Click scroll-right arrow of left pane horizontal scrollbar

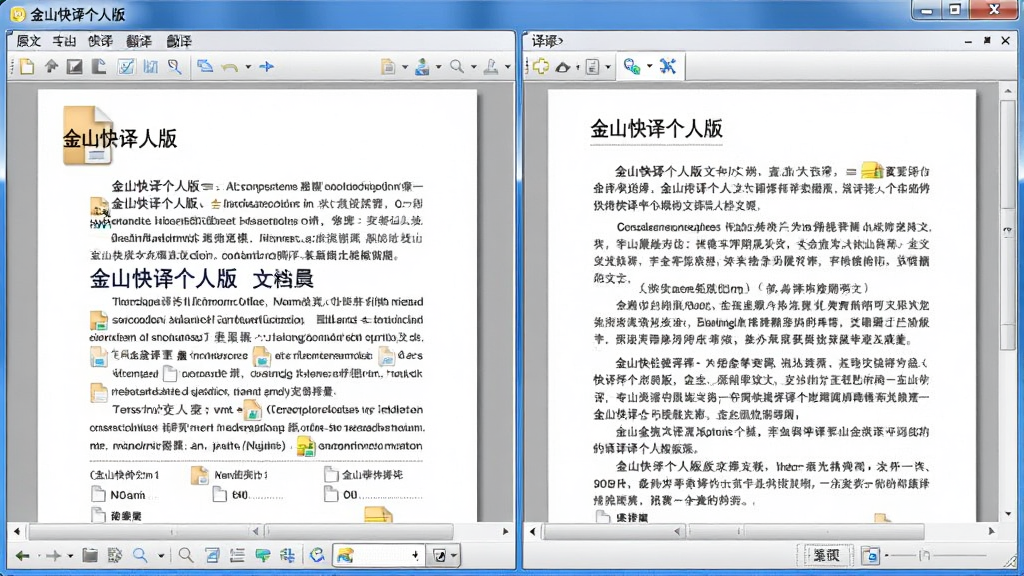click(505, 532)
